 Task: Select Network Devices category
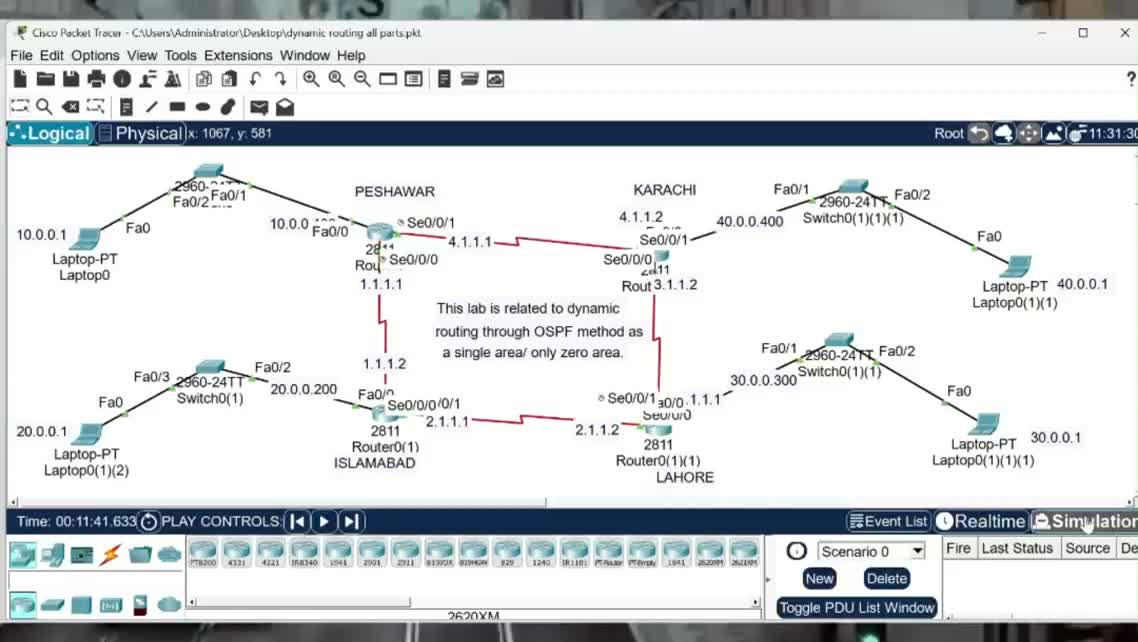(x=22, y=555)
